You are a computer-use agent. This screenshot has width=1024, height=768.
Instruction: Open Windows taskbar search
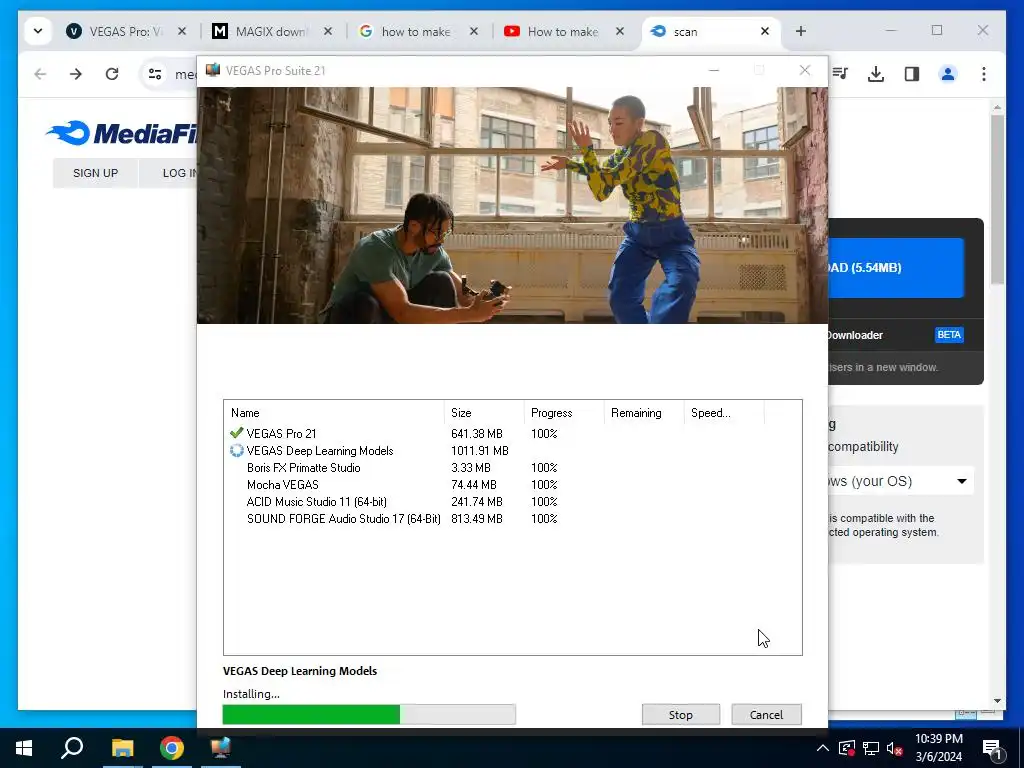coord(72,748)
